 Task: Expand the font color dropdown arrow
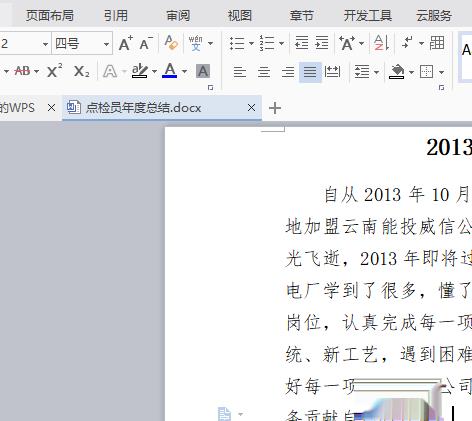(x=184, y=71)
